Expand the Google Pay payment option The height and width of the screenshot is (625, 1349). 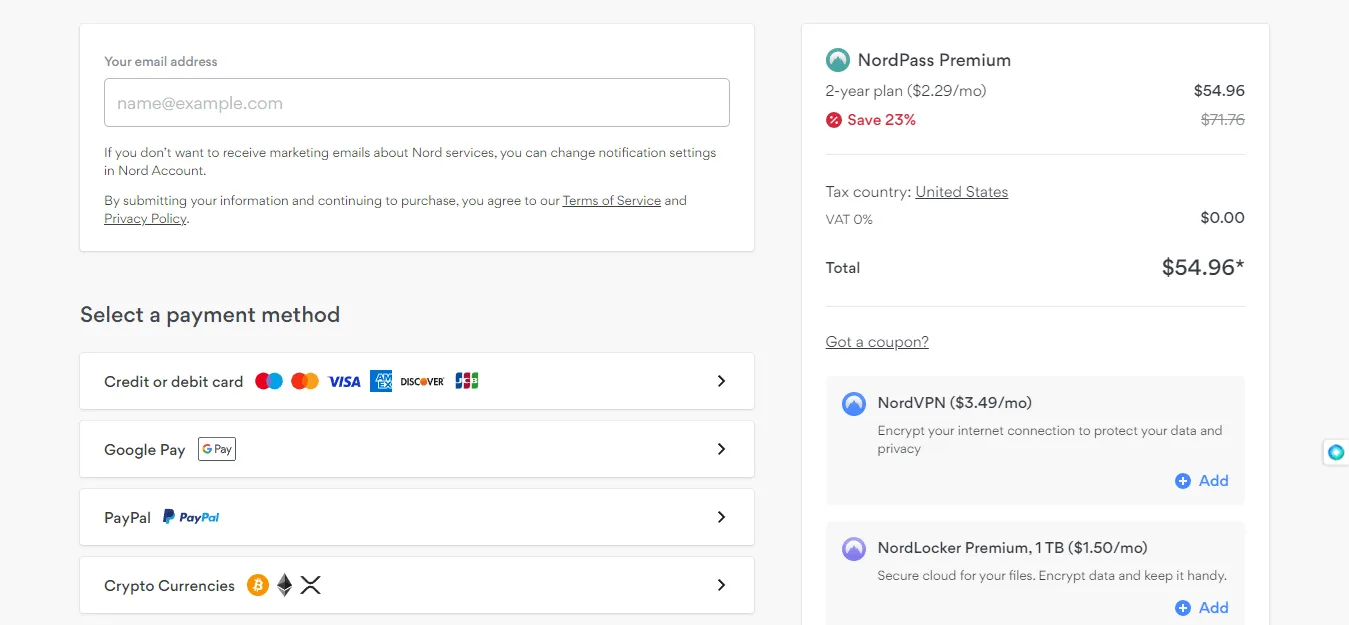416,449
